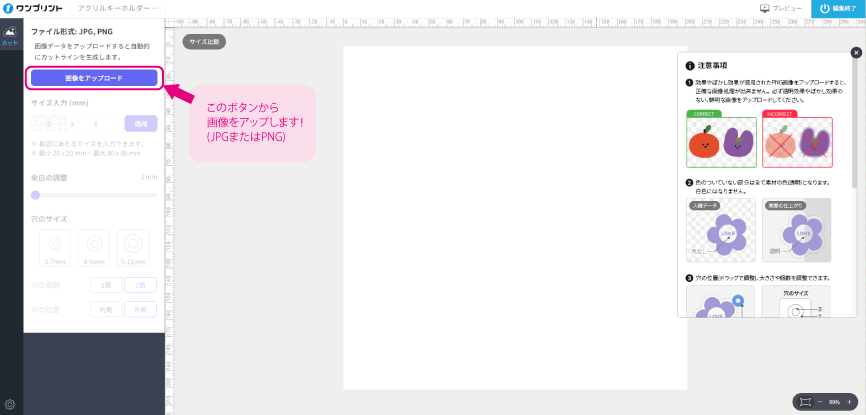This screenshot has width=866, height=415.
Task: Click the ワンプリント logo
Action: coord(34,8)
